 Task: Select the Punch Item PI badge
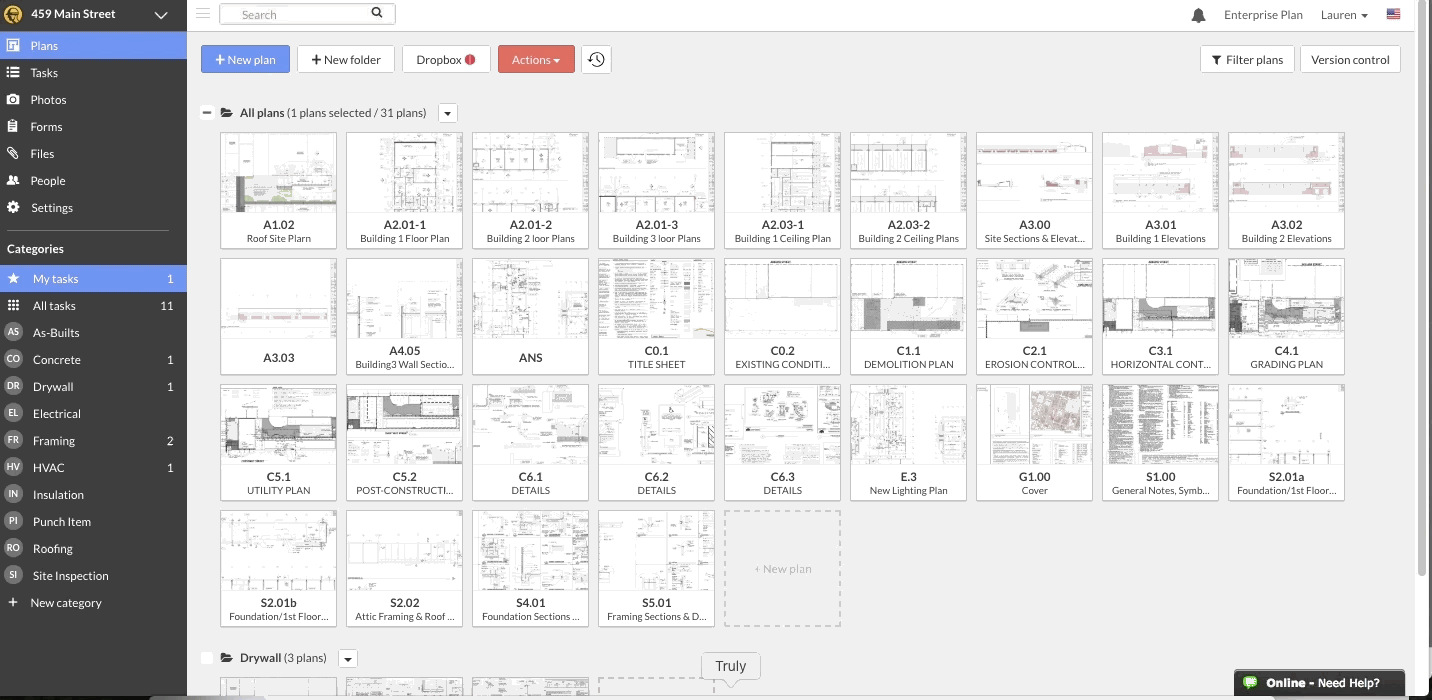click(x=13, y=521)
